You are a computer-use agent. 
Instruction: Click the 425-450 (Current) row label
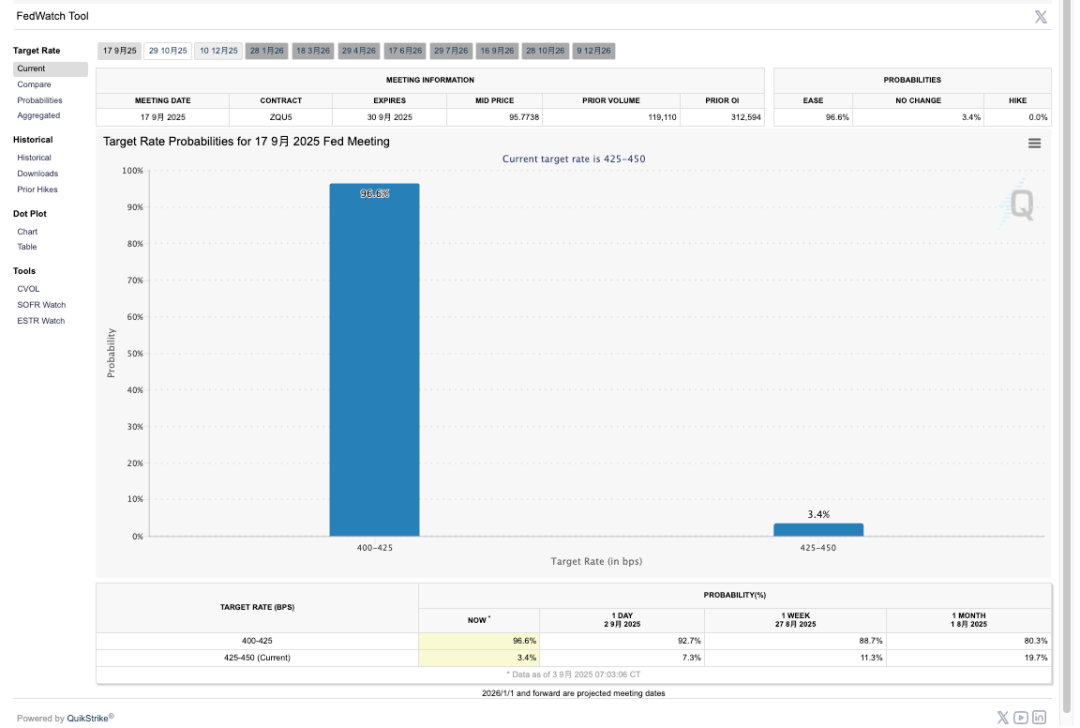coord(257,658)
